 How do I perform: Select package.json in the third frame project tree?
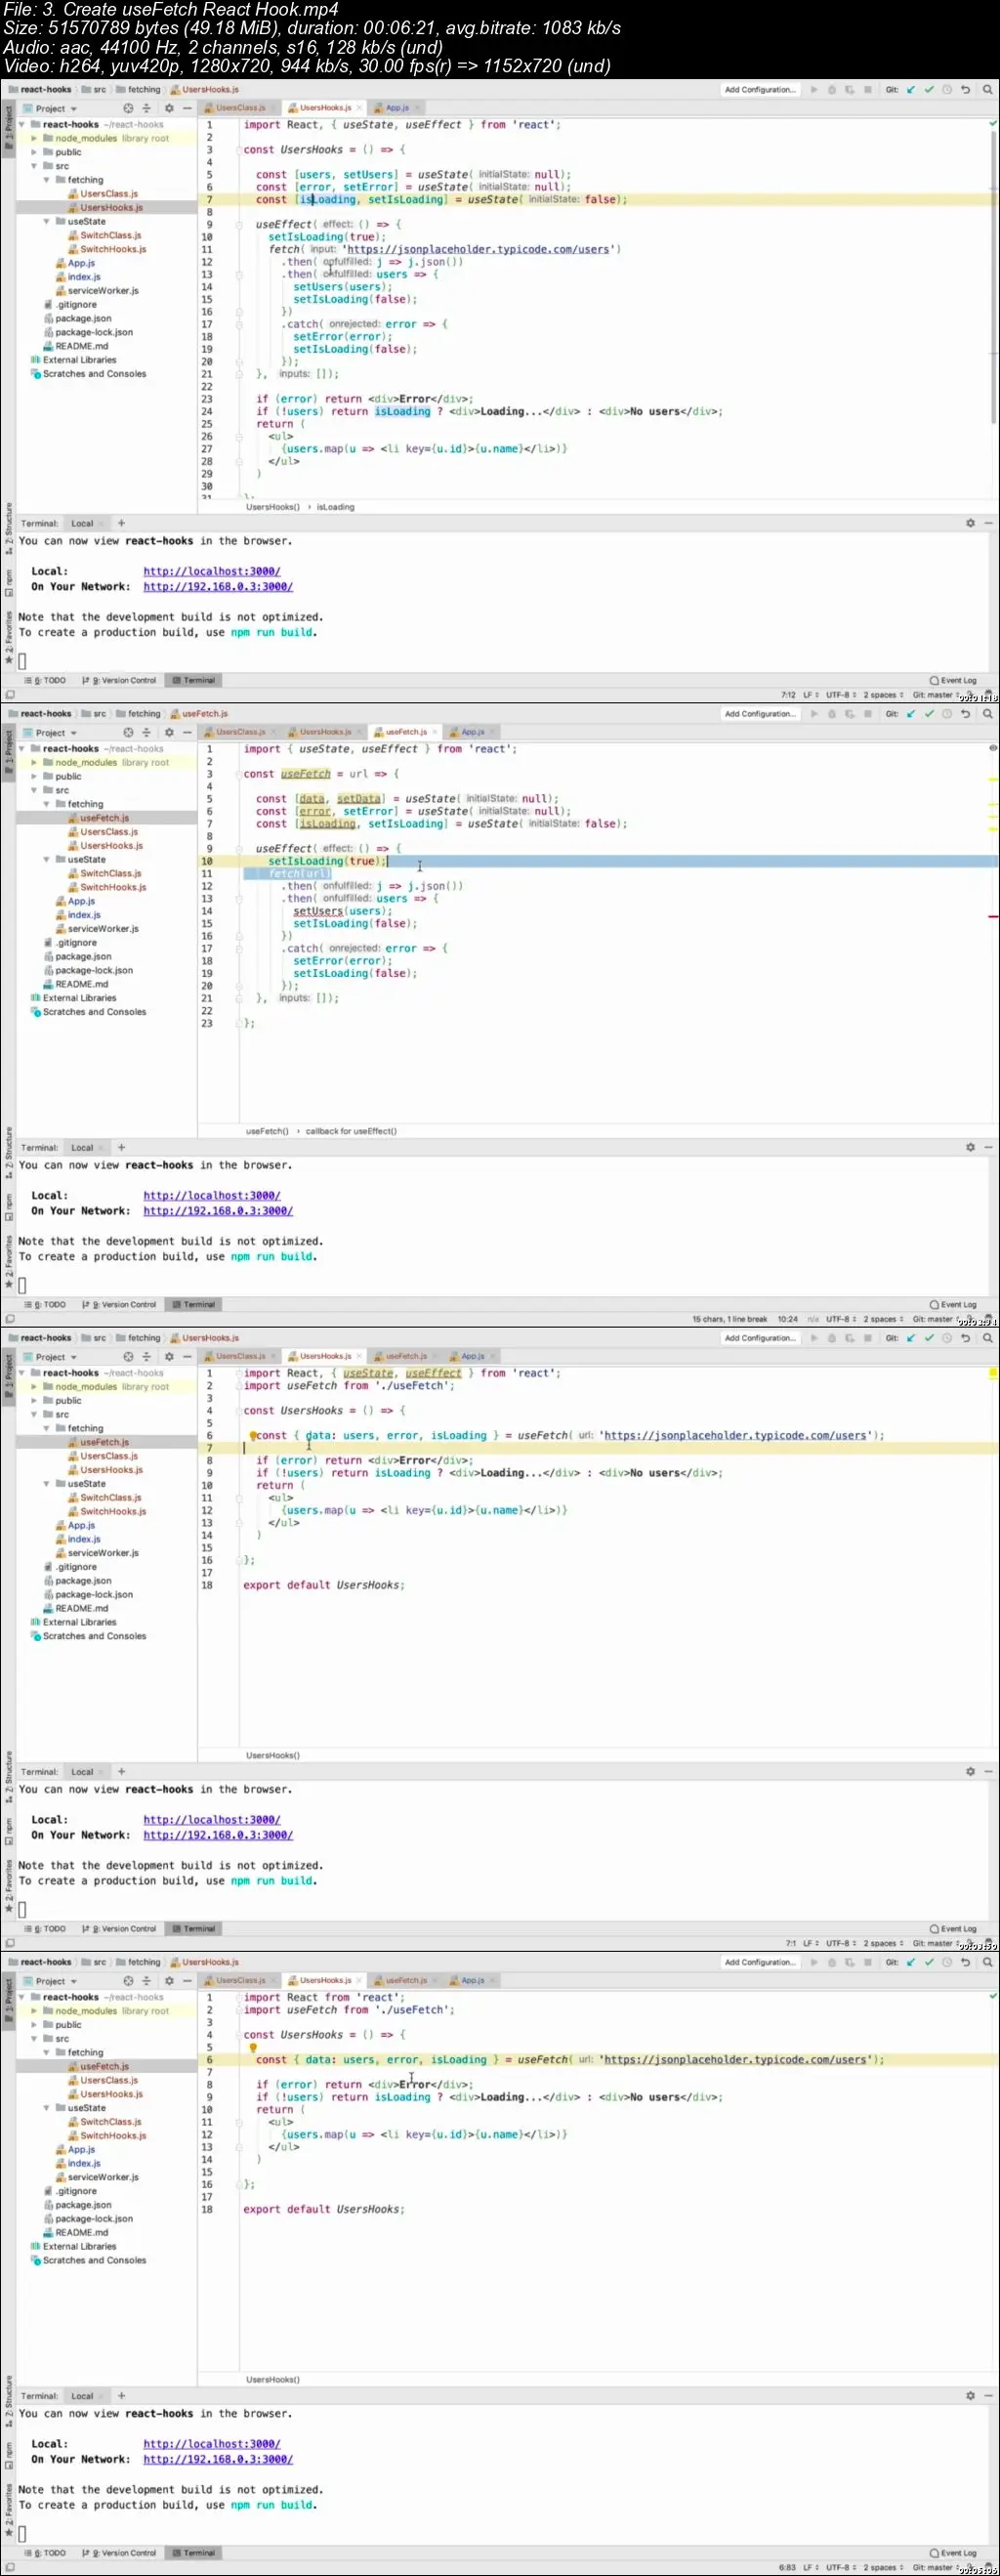(78, 1581)
